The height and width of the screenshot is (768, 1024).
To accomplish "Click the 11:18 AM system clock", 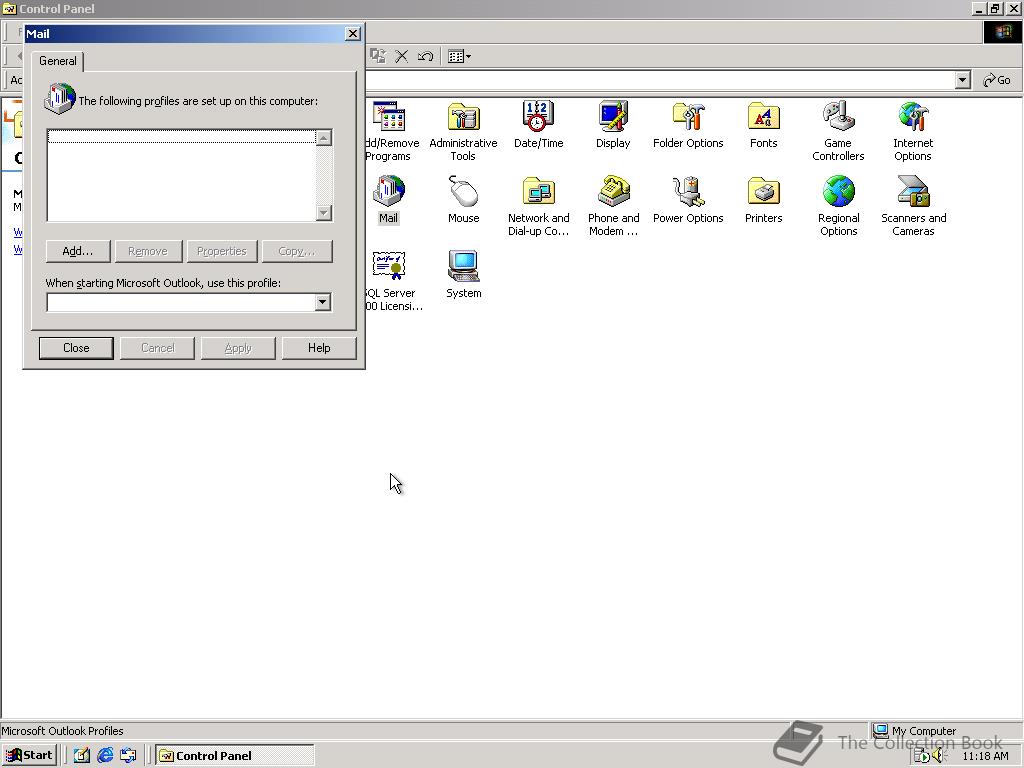I will (x=985, y=756).
